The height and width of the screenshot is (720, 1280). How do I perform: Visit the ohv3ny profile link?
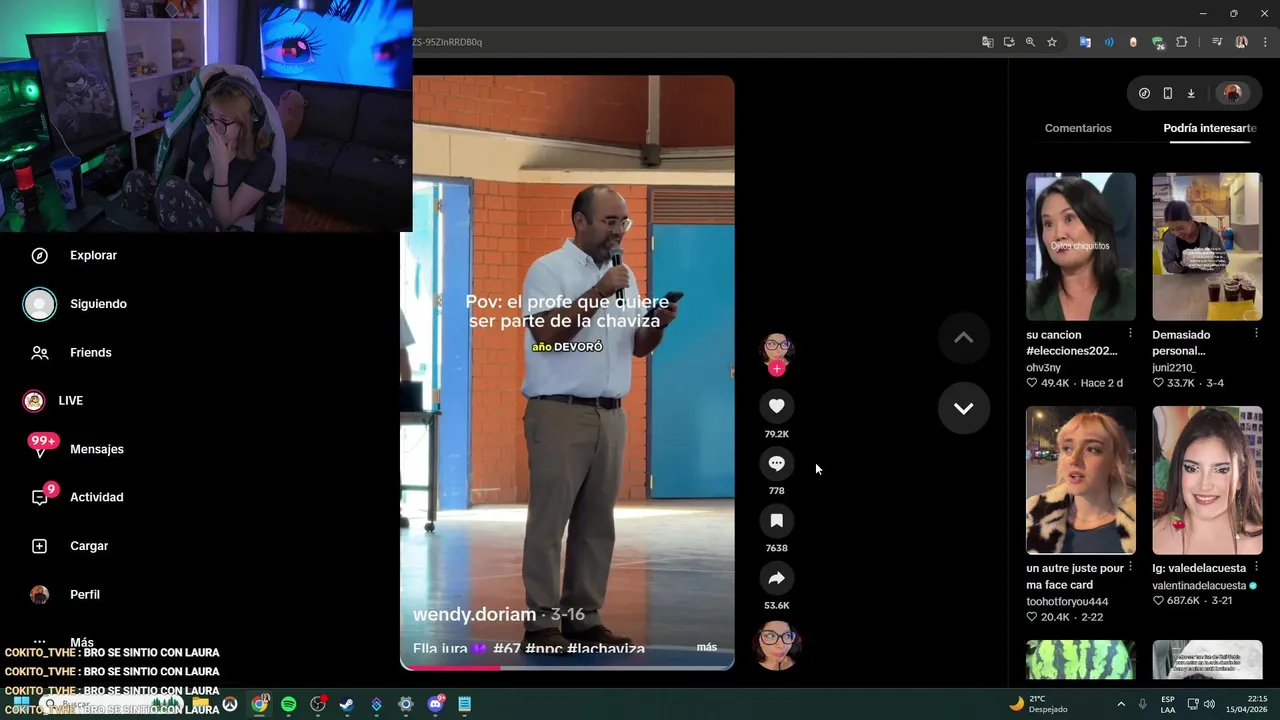(x=1043, y=368)
